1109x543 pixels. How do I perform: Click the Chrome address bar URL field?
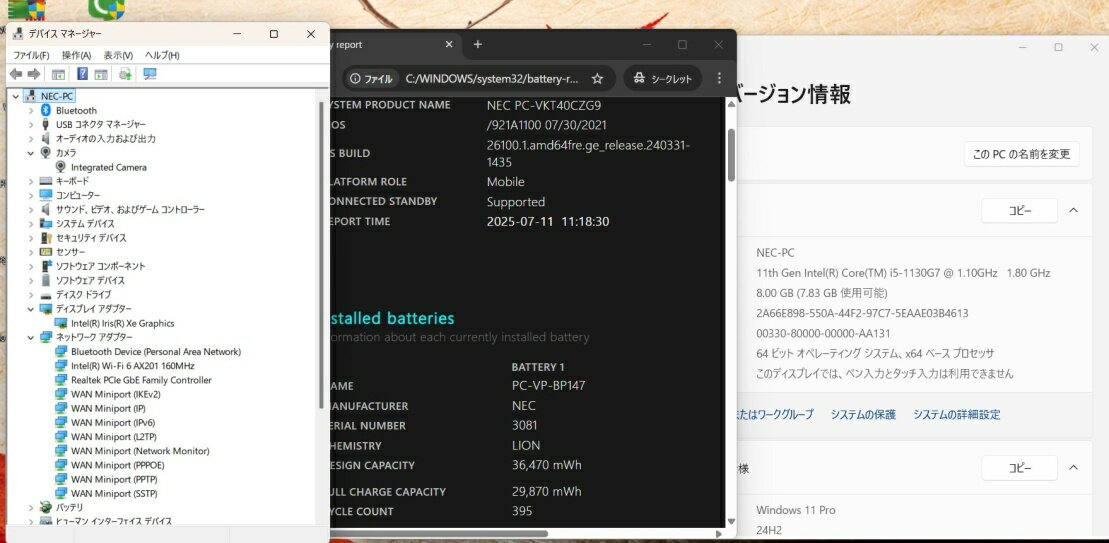coord(490,79)
